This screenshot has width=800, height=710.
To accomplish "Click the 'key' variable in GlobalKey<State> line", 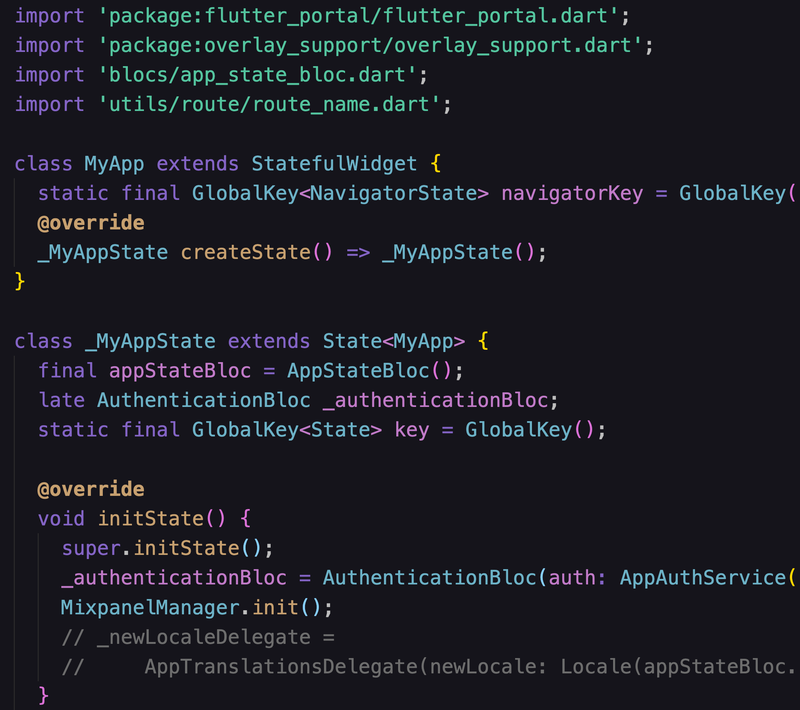I will point(414,430).
